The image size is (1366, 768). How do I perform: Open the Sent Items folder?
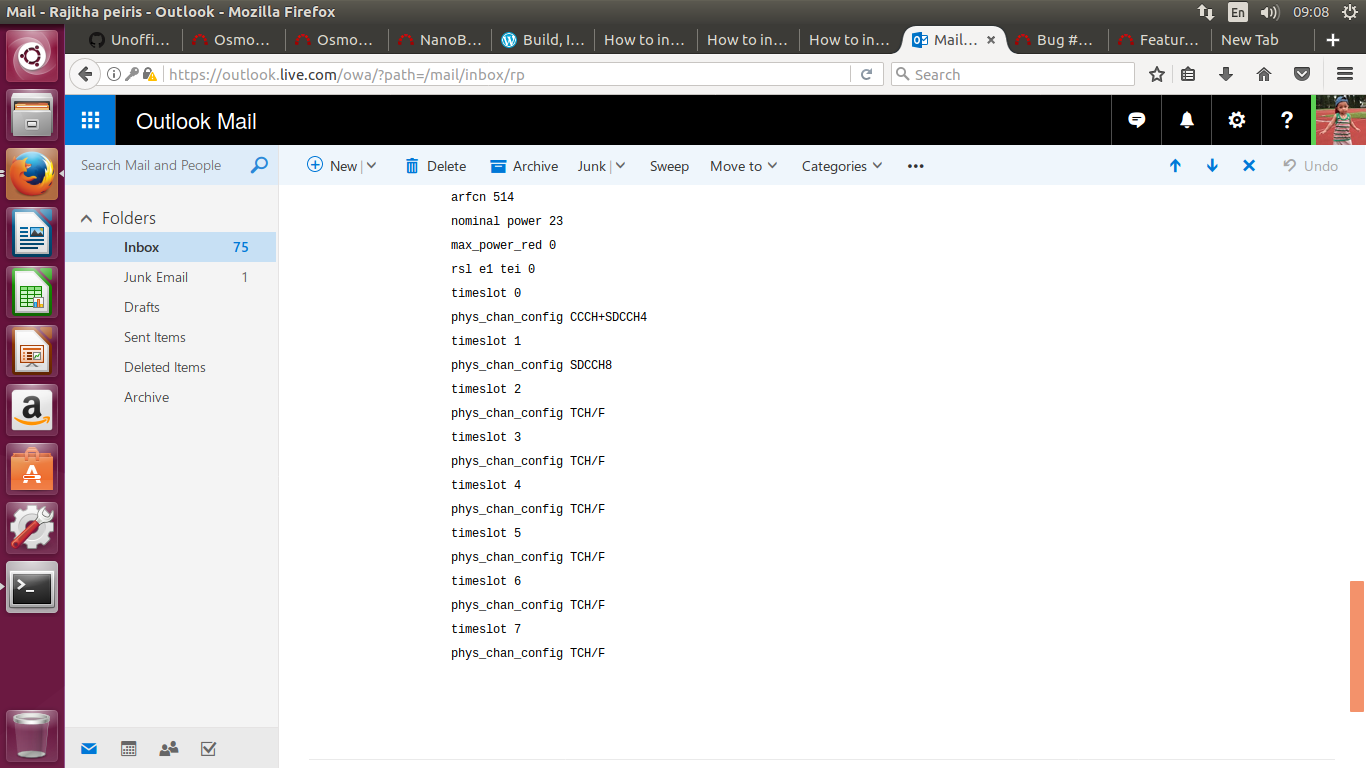[x=171, y=337]
